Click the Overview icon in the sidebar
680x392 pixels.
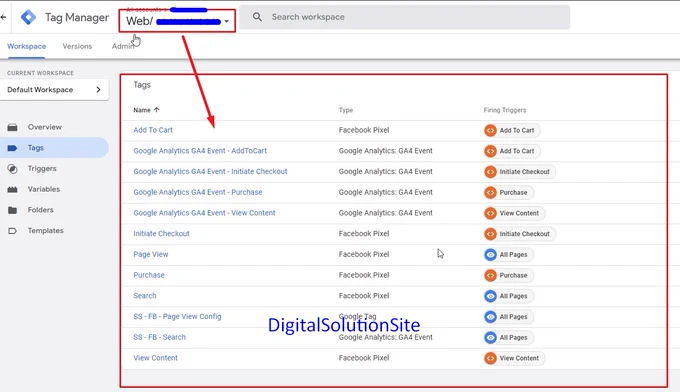pos(13,127)
